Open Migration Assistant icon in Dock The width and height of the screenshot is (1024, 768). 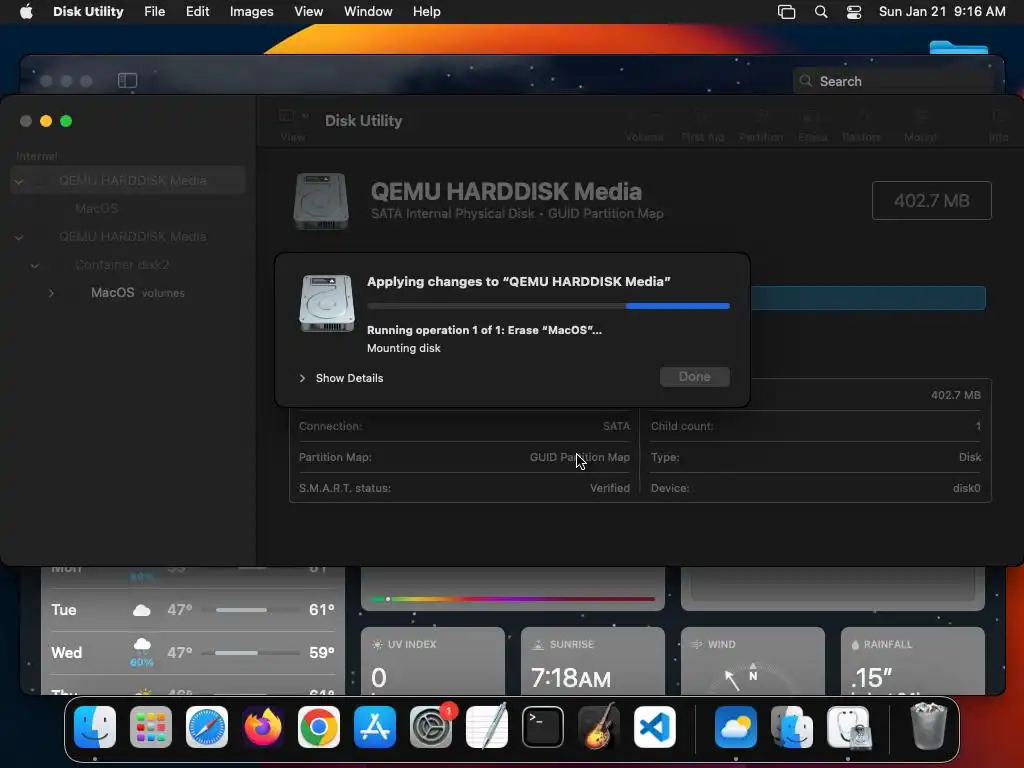point(792,727)
